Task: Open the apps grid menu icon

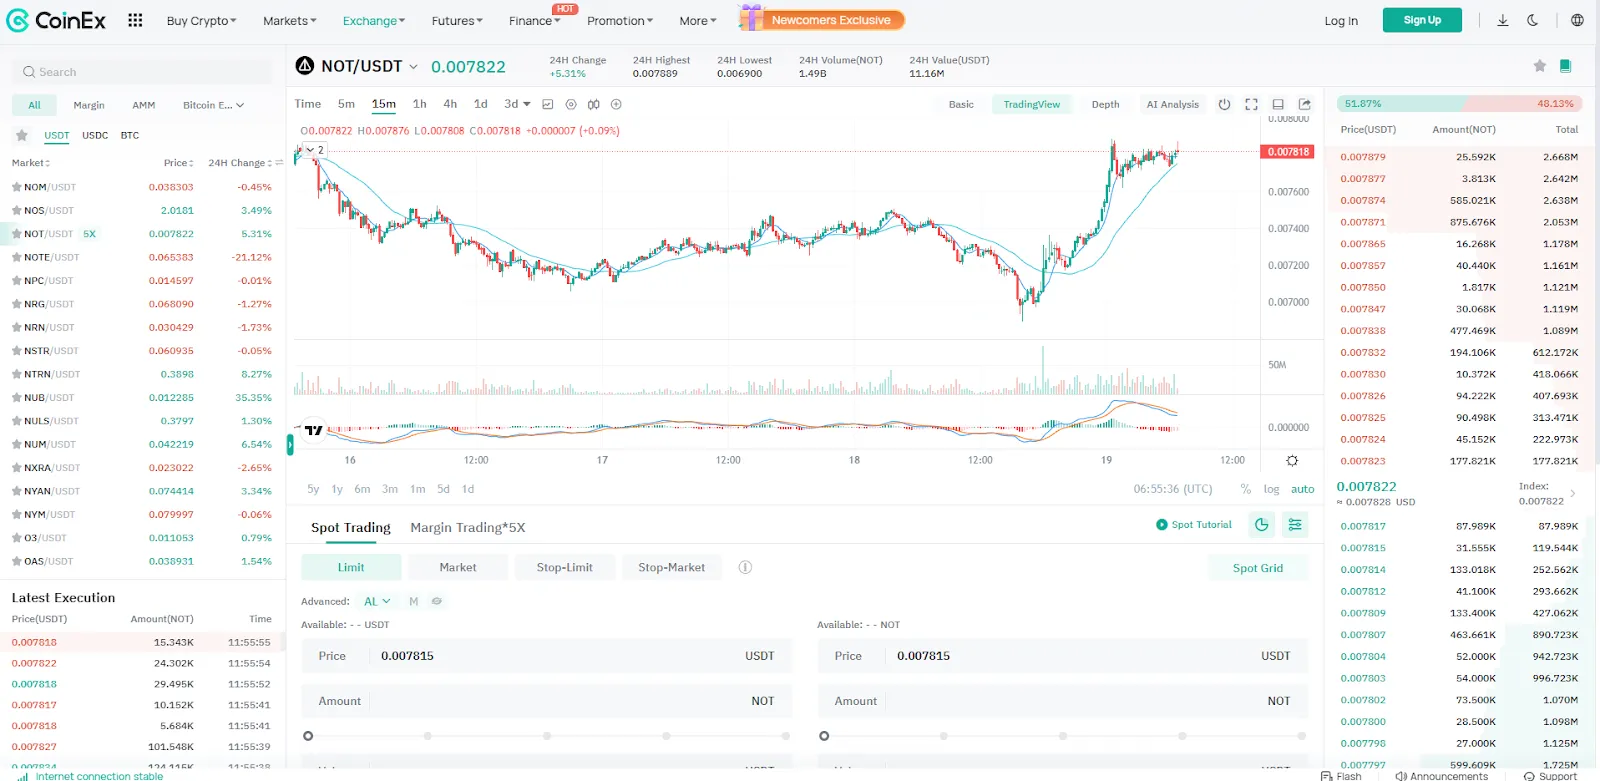Action: 135,20
